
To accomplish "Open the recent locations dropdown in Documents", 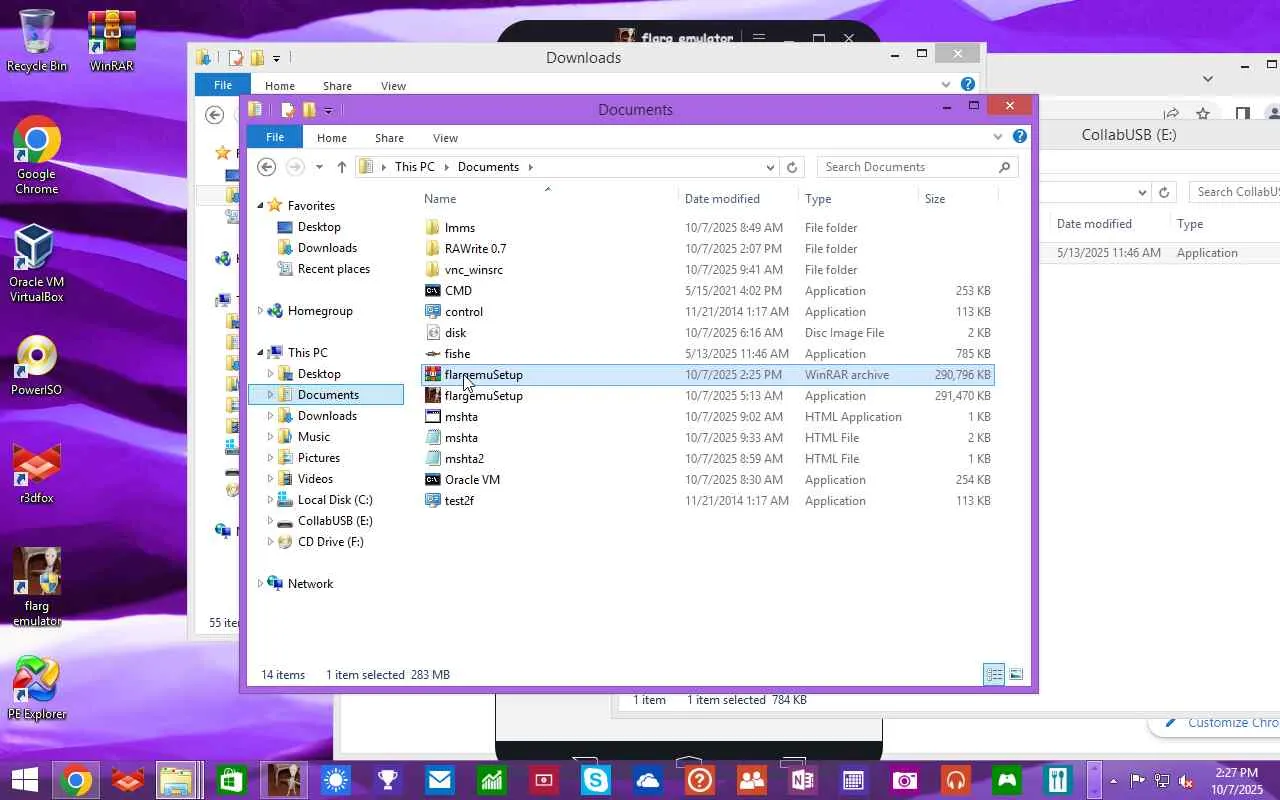I will tap(319, 167).
